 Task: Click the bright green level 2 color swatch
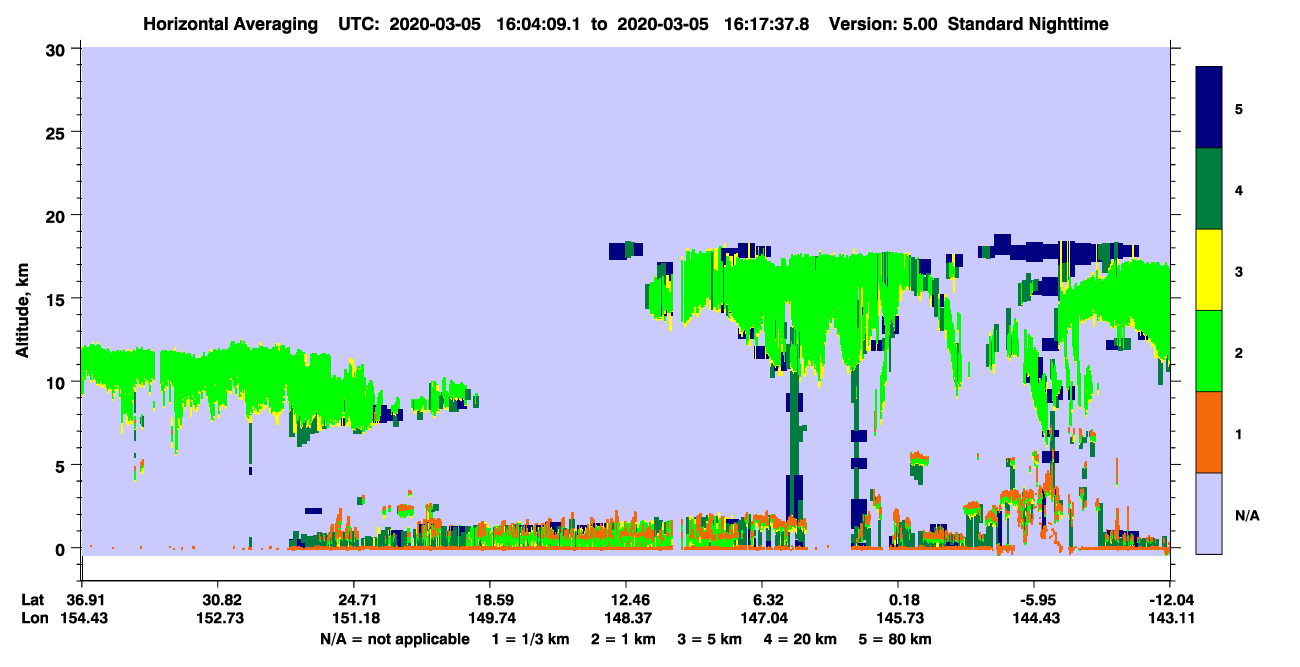[1209, 351]
